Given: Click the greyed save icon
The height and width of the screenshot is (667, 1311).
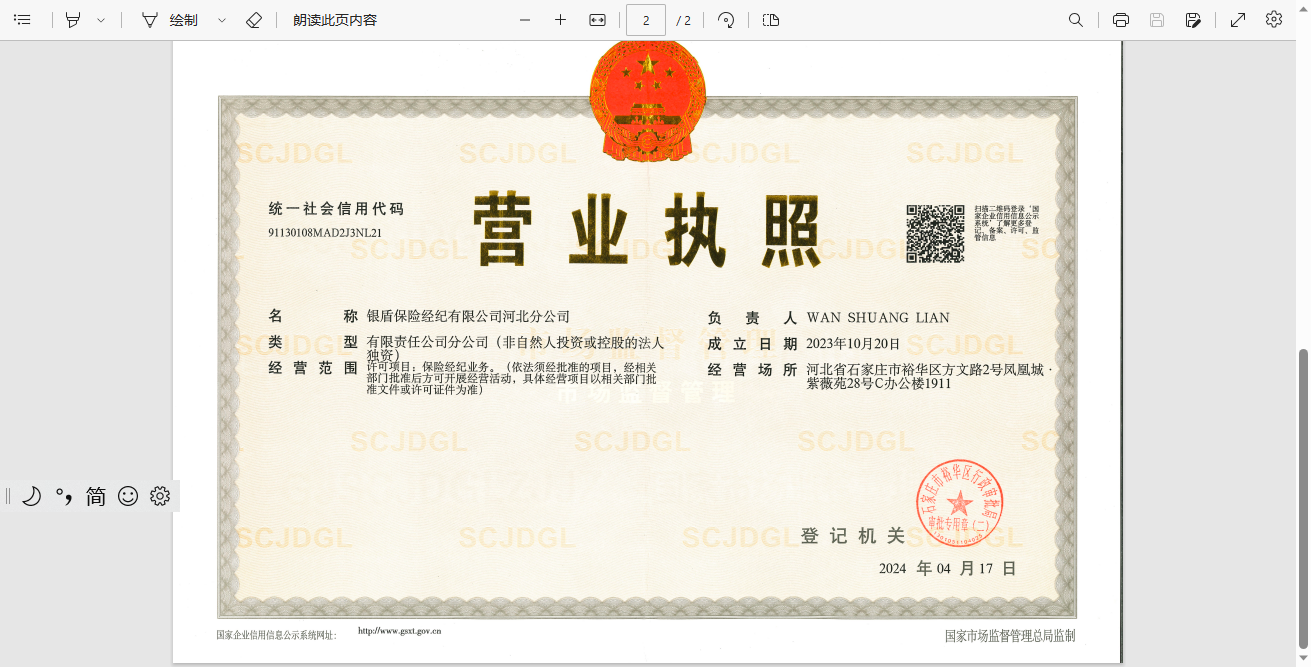Looking at the screenshot, I should point(1157,20).
